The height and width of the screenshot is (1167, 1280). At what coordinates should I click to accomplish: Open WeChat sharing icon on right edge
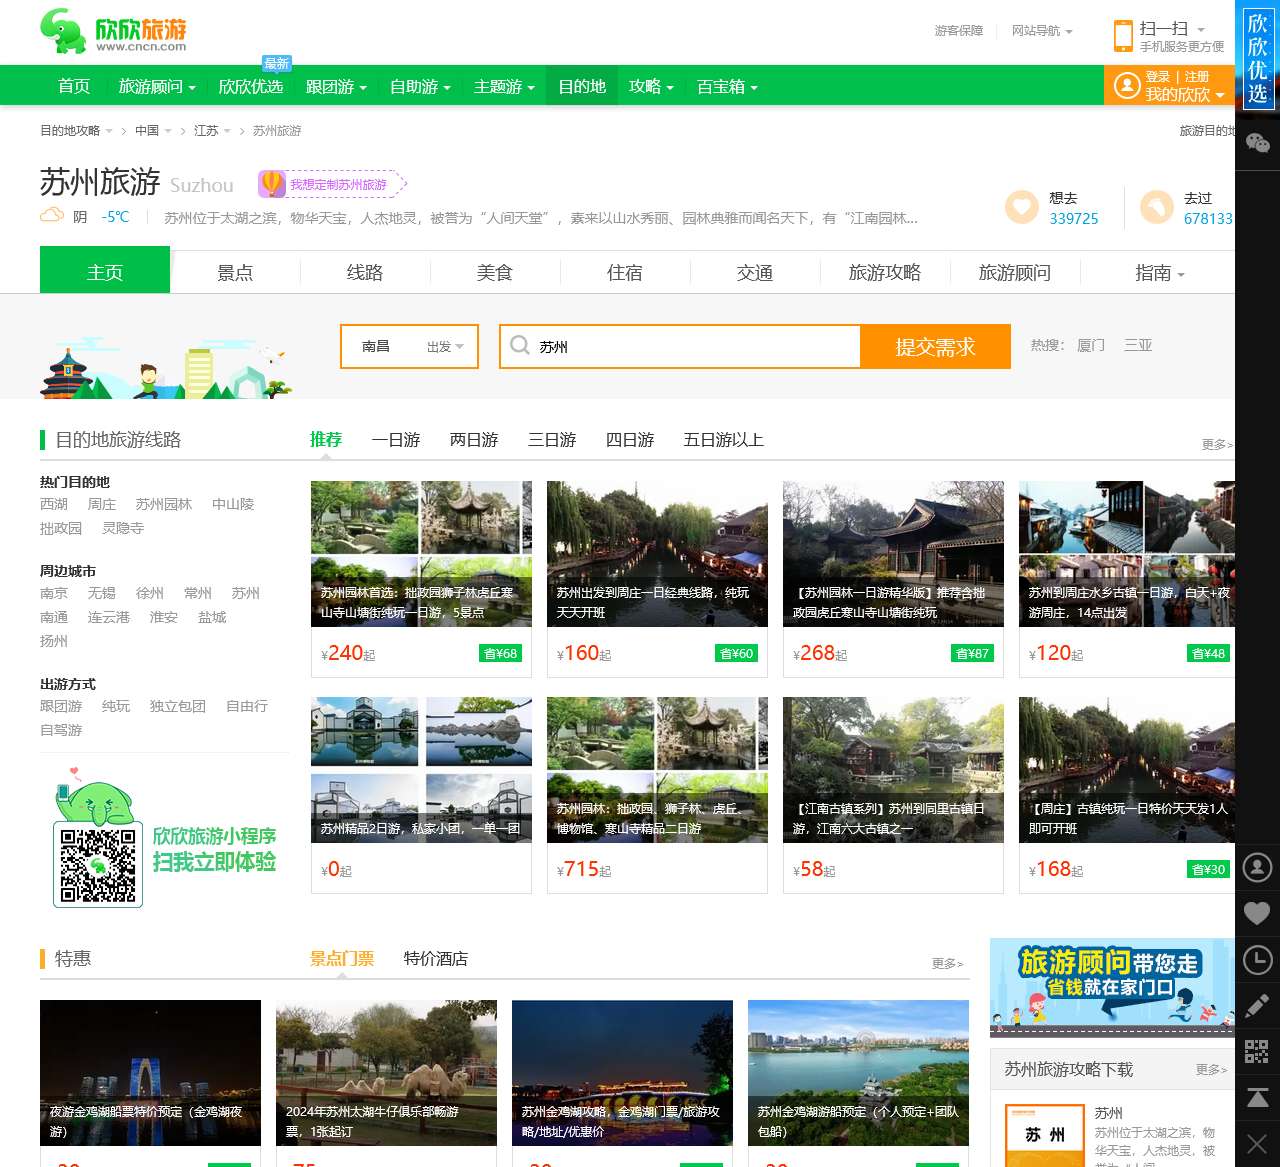click(1257, 143)
